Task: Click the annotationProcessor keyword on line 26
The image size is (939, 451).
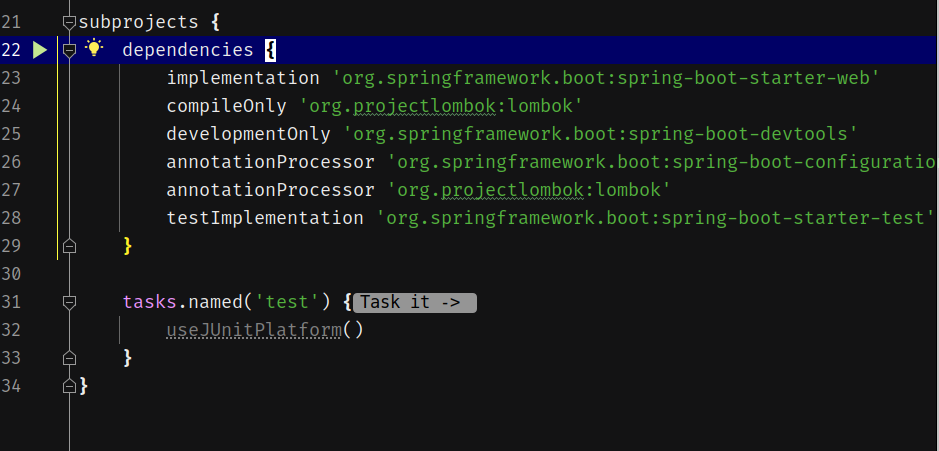Action: pos(270,162)
